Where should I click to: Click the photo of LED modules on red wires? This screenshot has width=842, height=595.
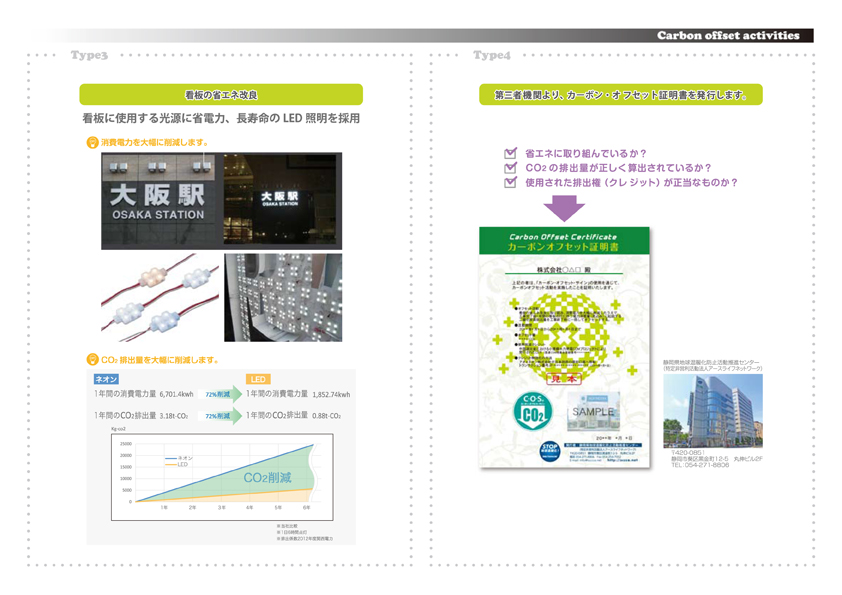coord(160,298)
